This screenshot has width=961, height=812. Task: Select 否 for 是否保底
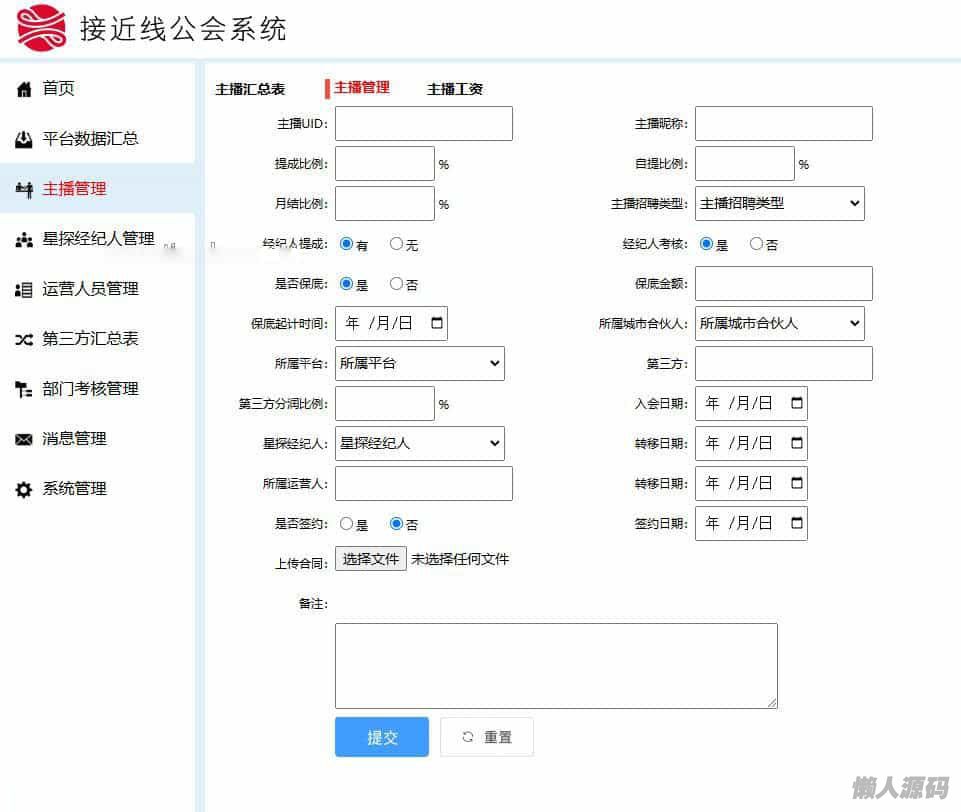click(397, 284)
